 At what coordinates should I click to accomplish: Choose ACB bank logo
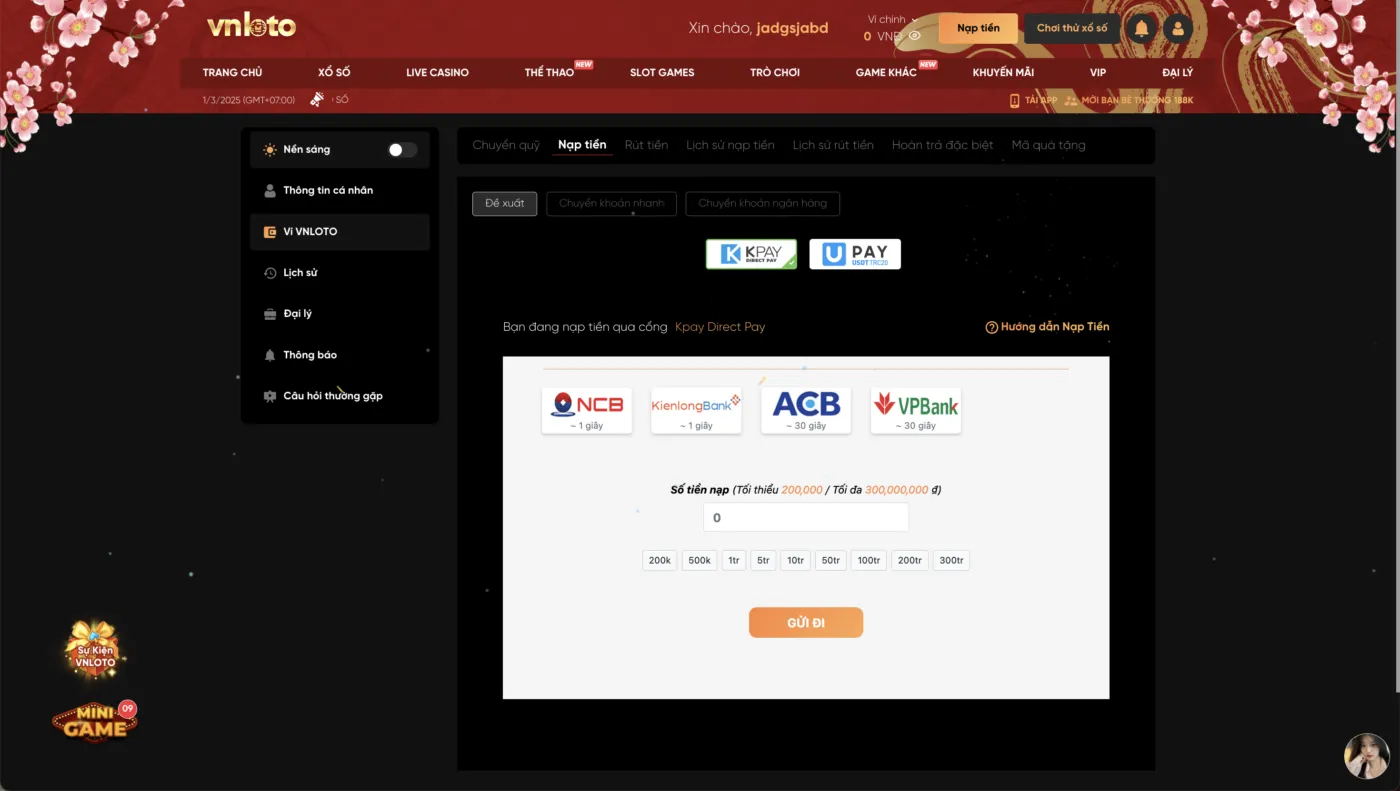click(806, 410)
